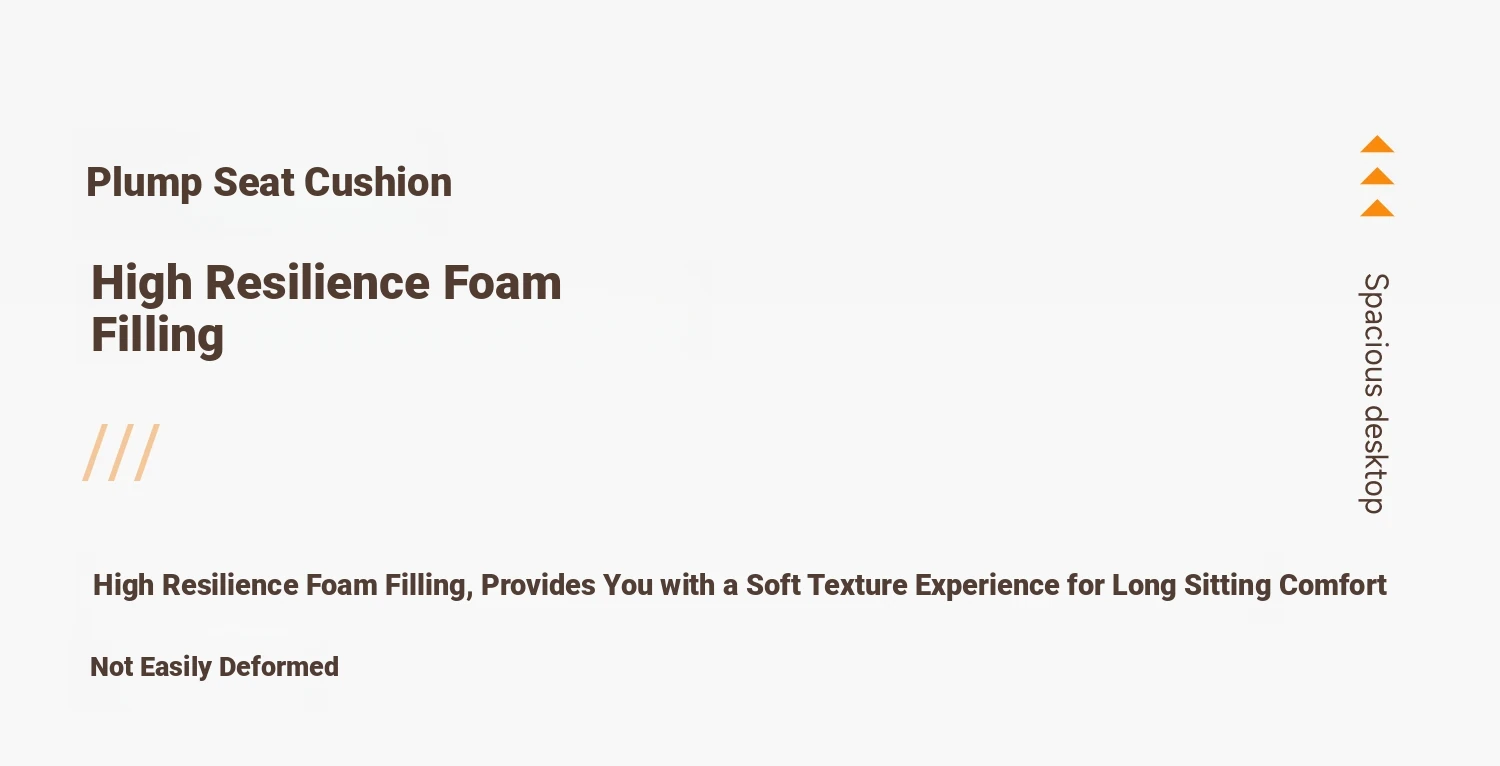This screenshot has width=1500, height=766.
Task: Click the large "High Resilience Foam Filling" heading
Action: click(x=326, y=308)
